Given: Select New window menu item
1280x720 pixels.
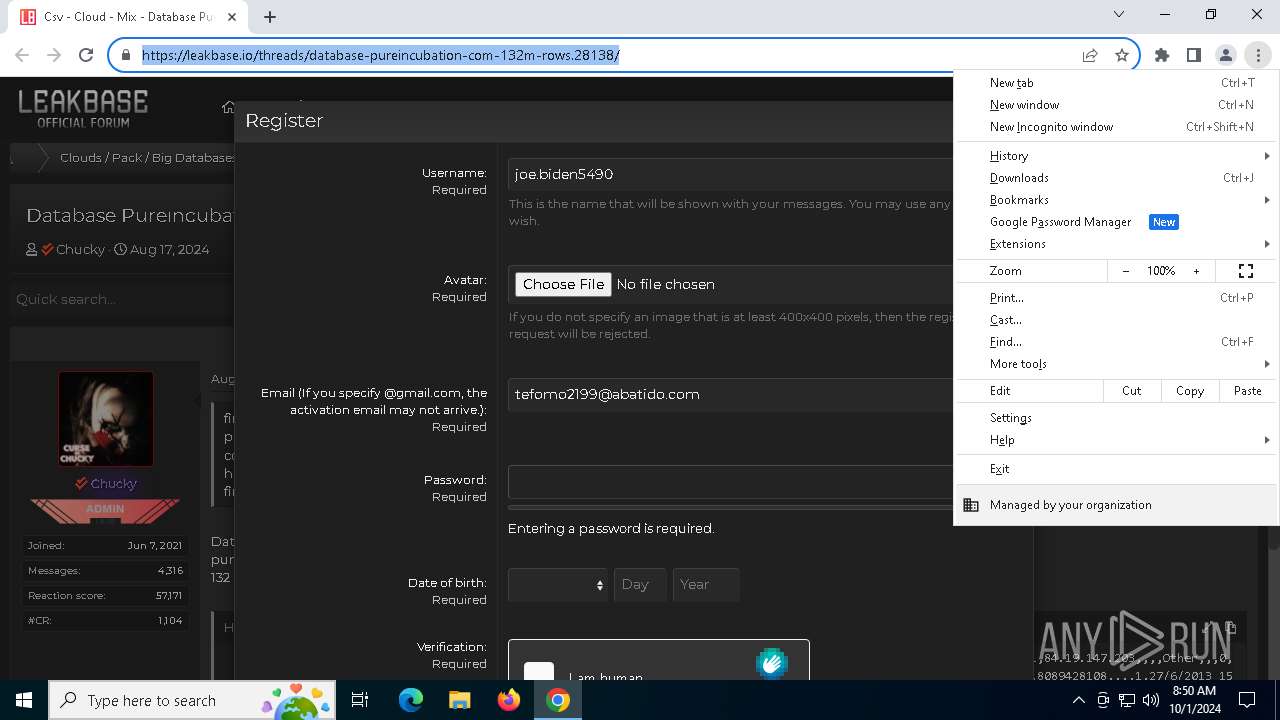Looking at the screenshot, I should click(1116, 105).
